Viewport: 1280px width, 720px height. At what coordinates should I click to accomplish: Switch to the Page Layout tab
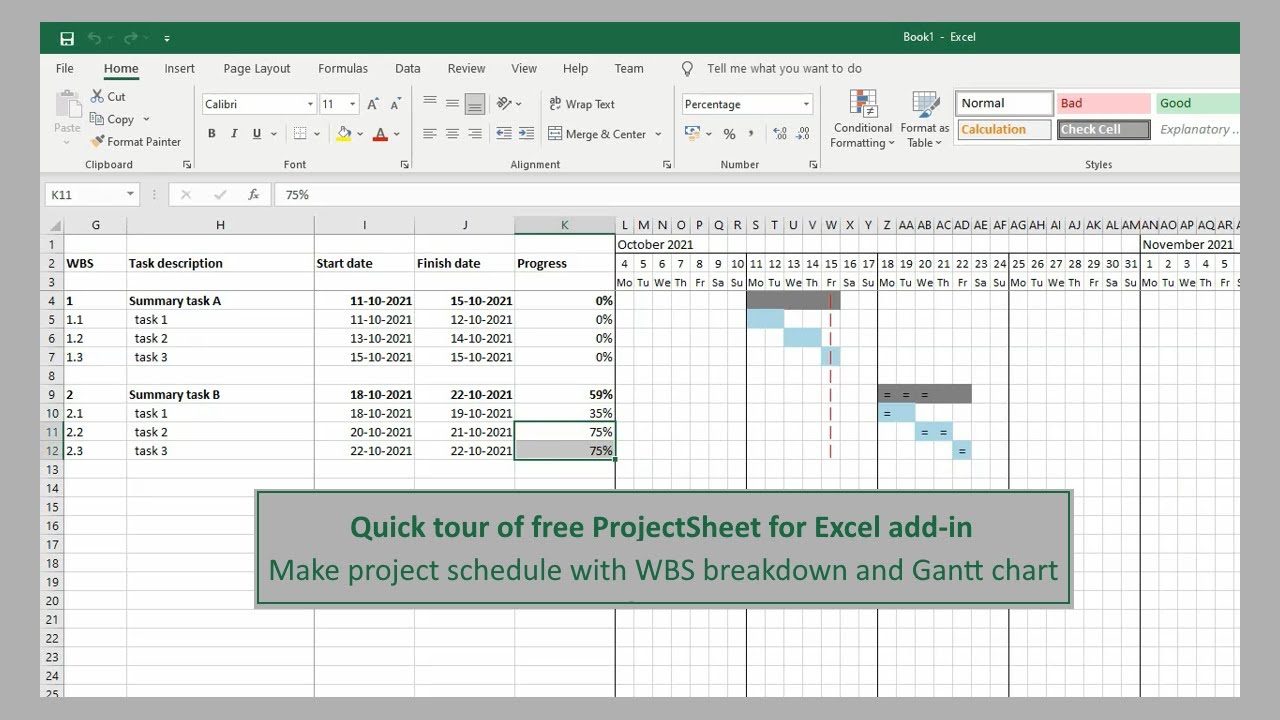[257, 69]
